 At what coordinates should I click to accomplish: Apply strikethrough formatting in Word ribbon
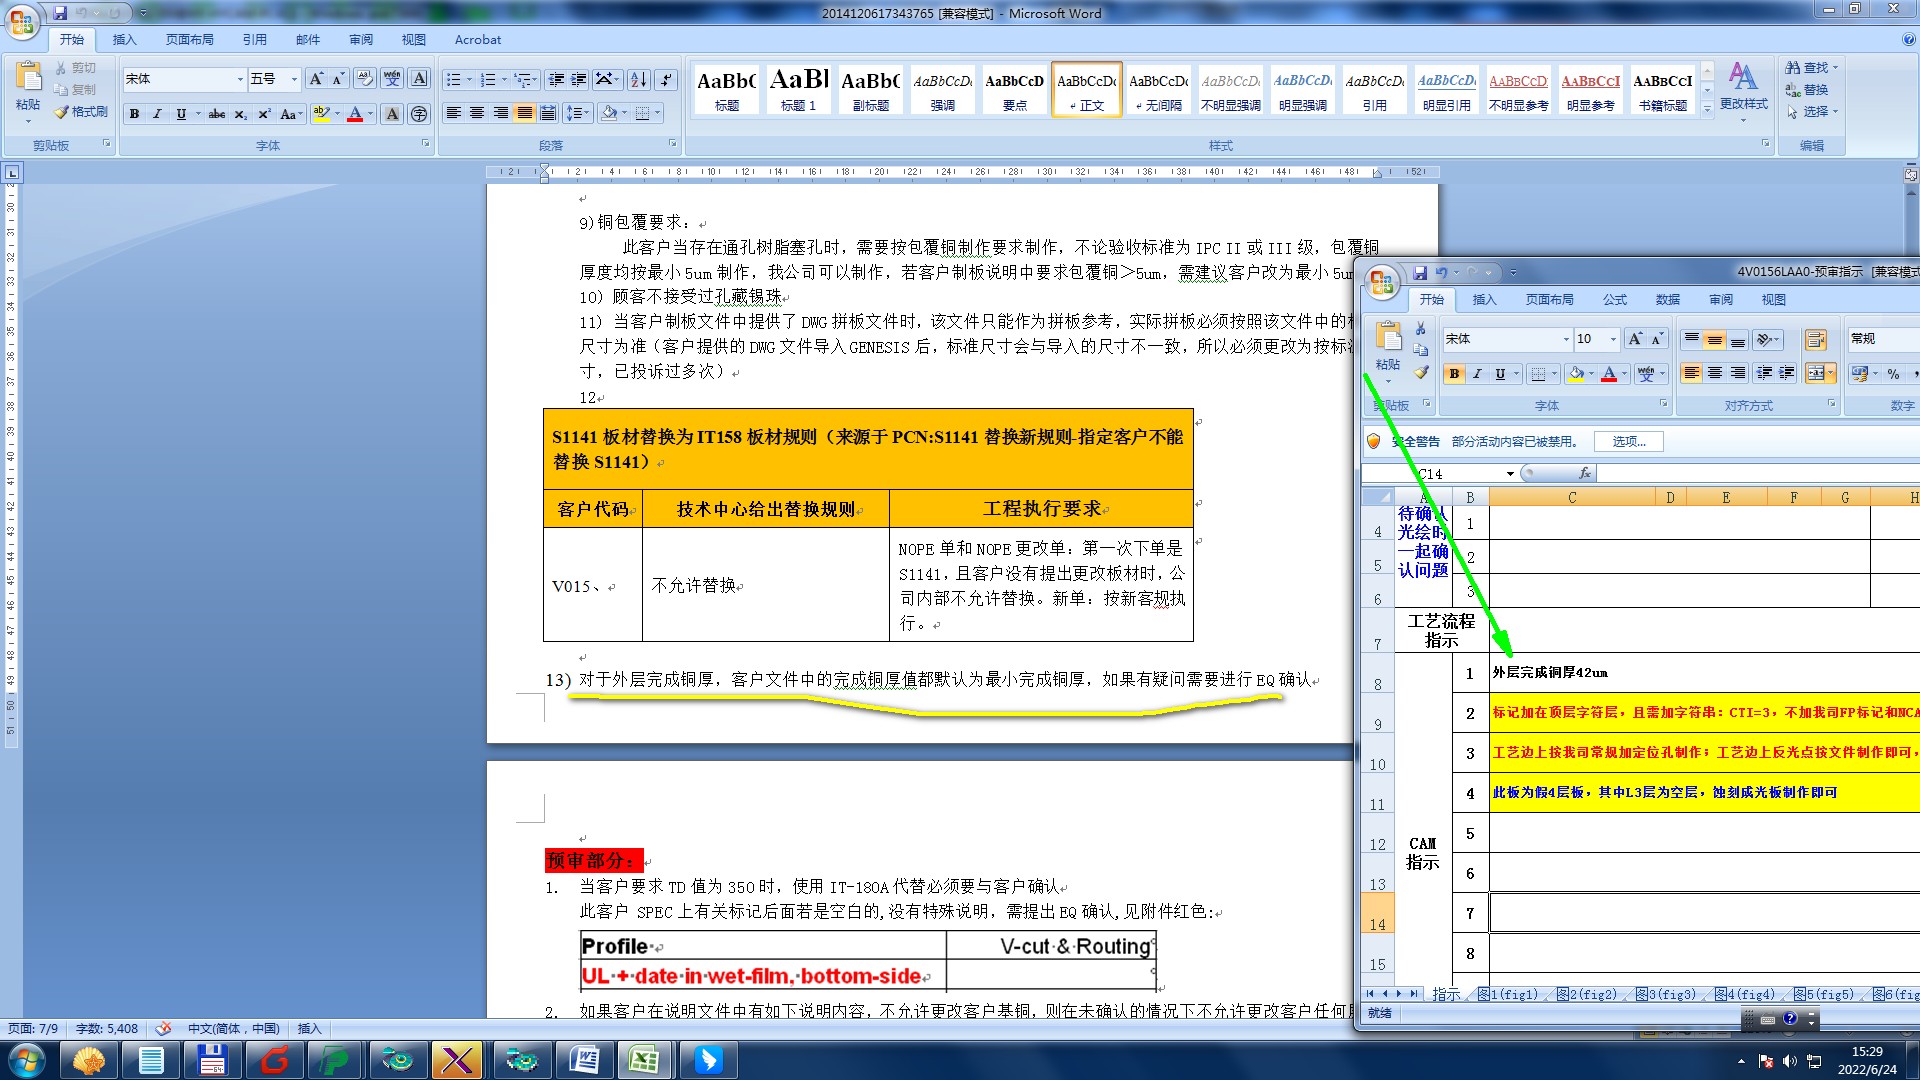point(217,114)
